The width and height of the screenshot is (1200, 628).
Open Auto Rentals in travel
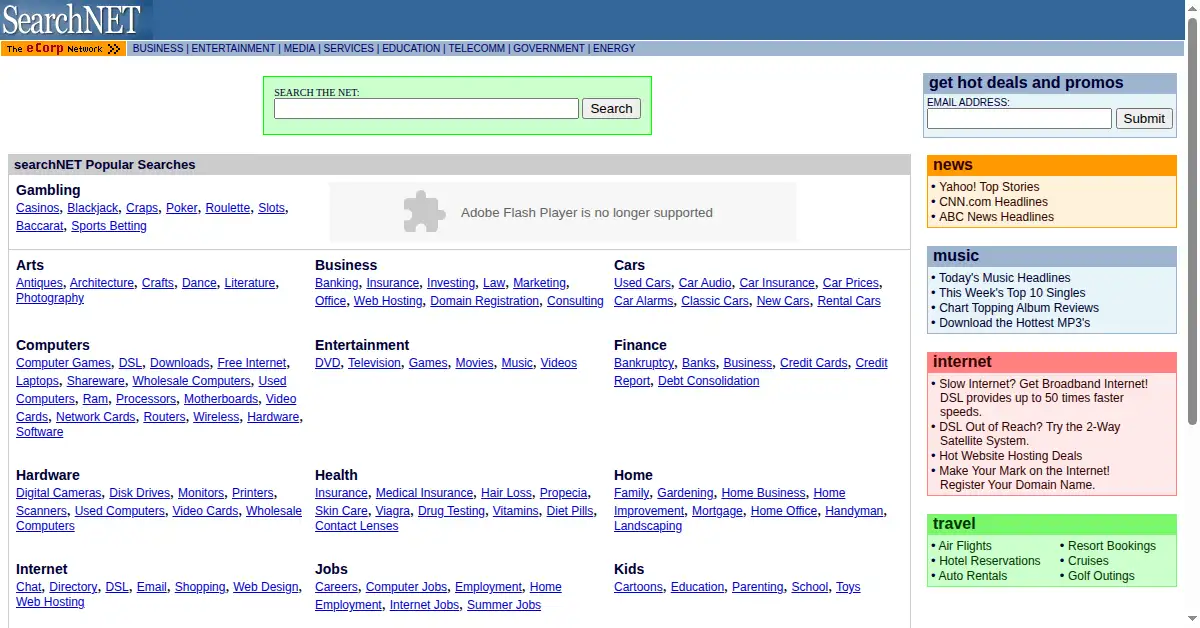click(x=973, y=576)
